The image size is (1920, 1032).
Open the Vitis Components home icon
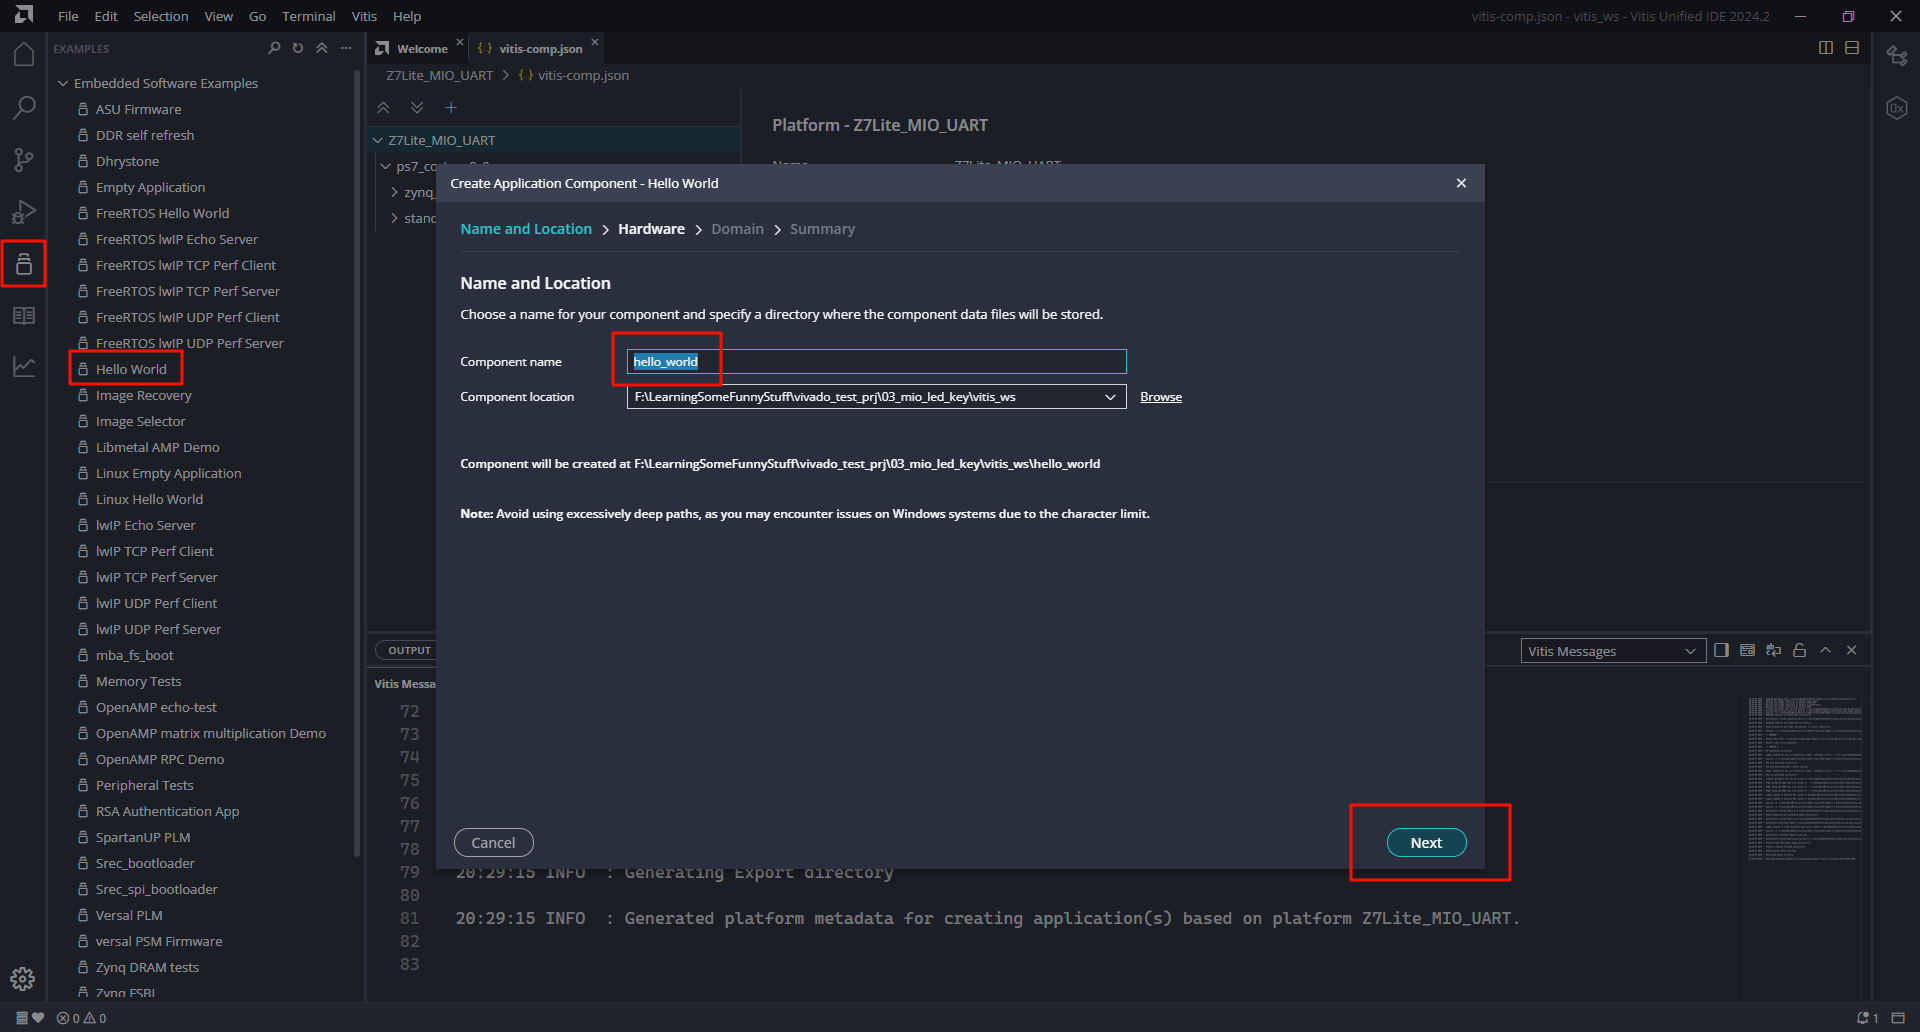(24, 54)
